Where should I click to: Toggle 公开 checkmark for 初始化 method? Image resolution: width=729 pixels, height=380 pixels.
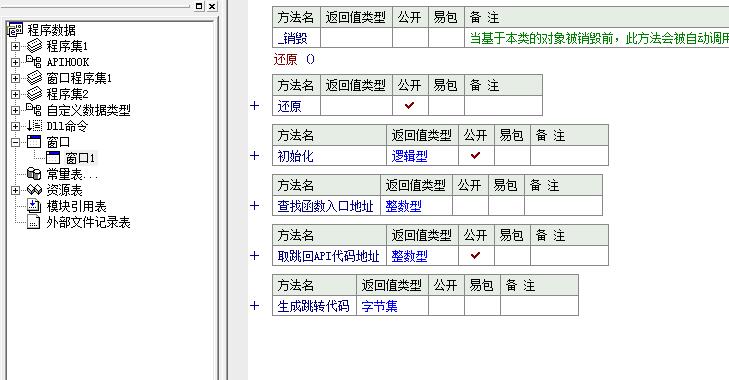(x=476, y=155)
